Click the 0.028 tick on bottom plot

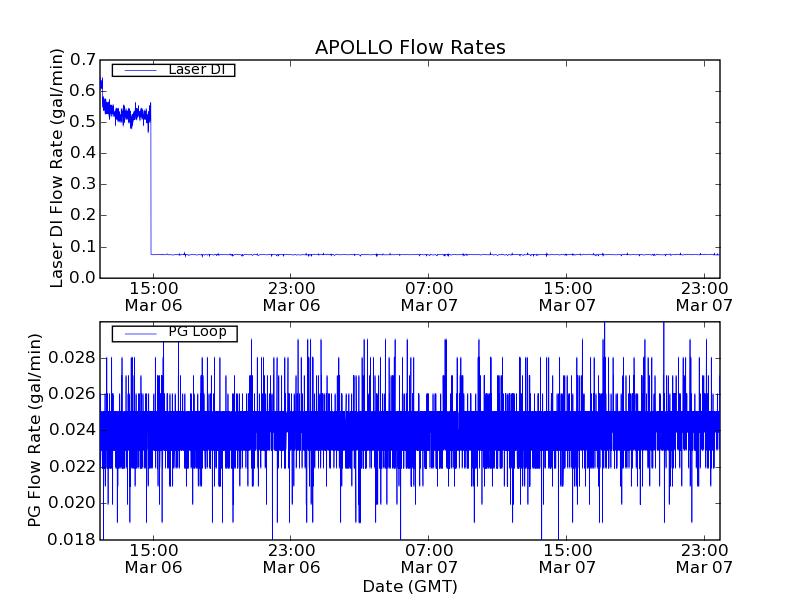[x=75, y=358]
